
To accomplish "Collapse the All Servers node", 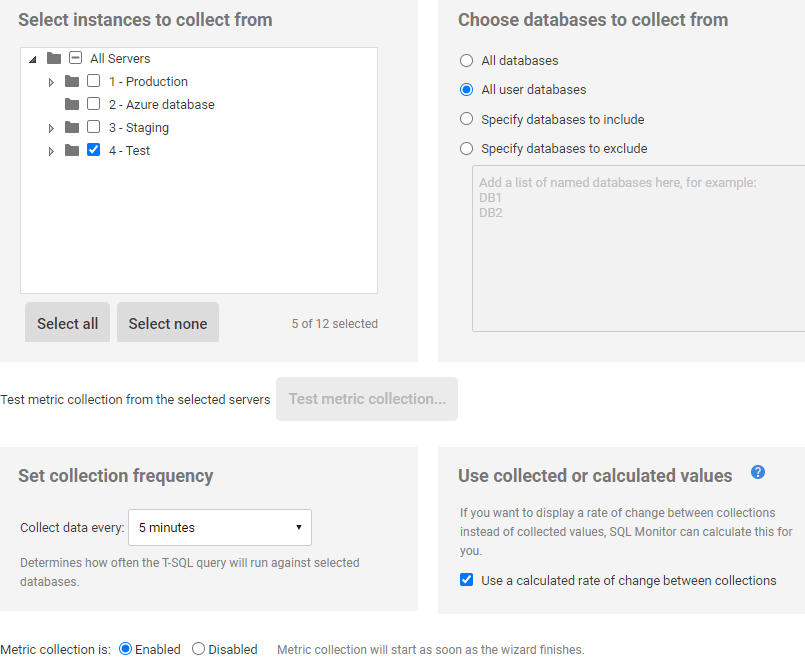I will [33, 58].
